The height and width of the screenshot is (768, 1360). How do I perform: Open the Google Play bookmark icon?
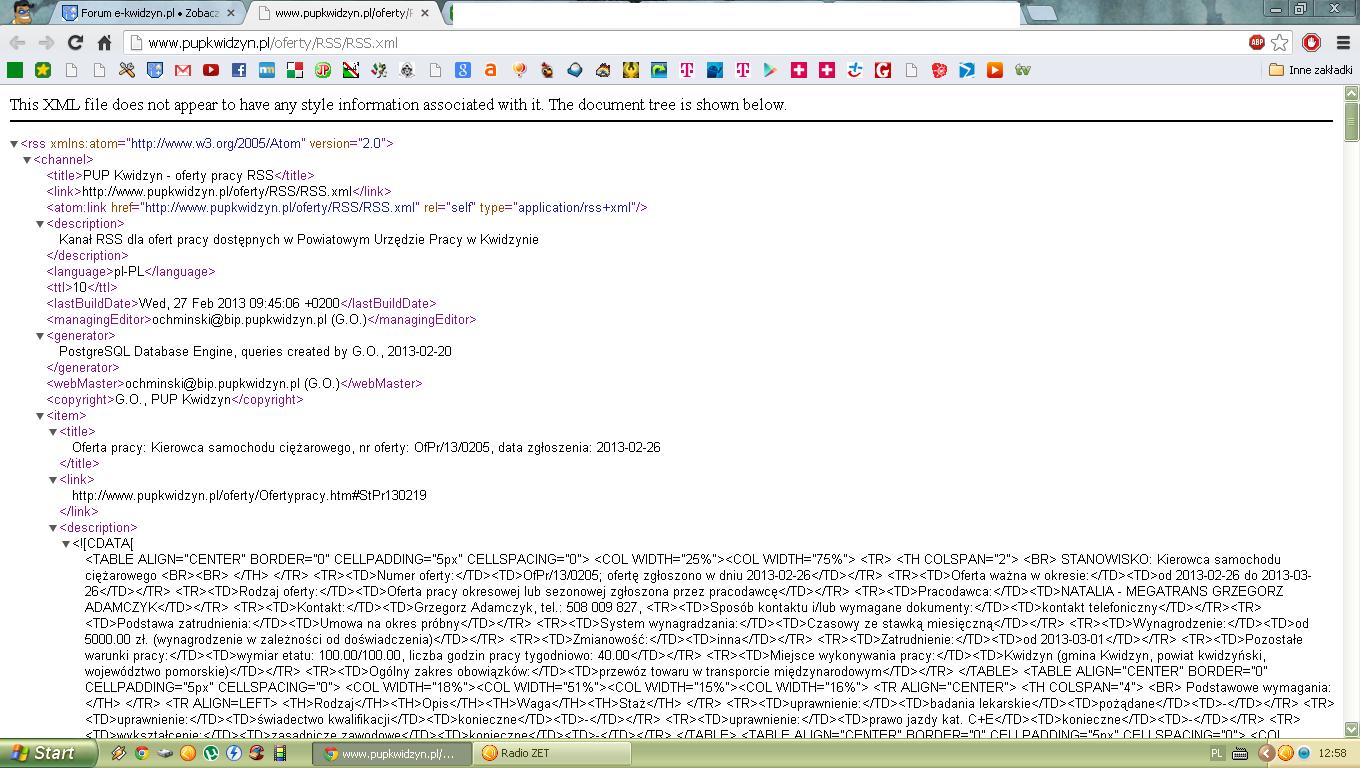(x=770, y=70)
